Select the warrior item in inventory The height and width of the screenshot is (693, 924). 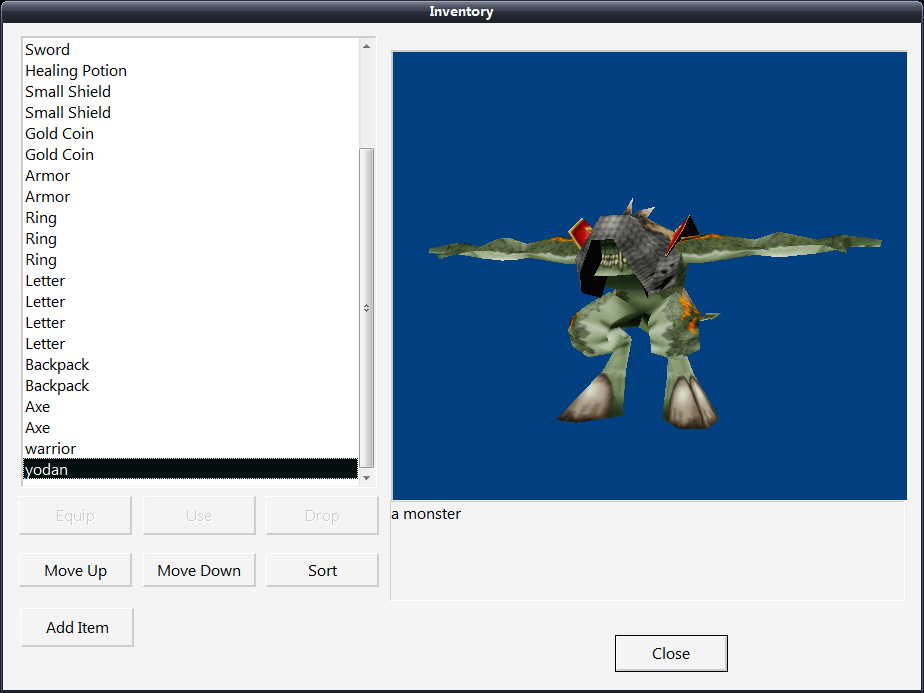[190, 448]
